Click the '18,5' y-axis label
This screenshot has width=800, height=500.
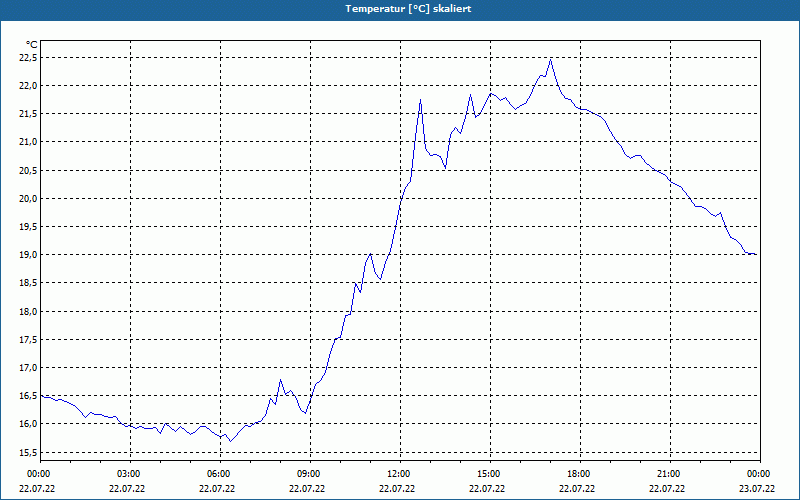point(28,283)
